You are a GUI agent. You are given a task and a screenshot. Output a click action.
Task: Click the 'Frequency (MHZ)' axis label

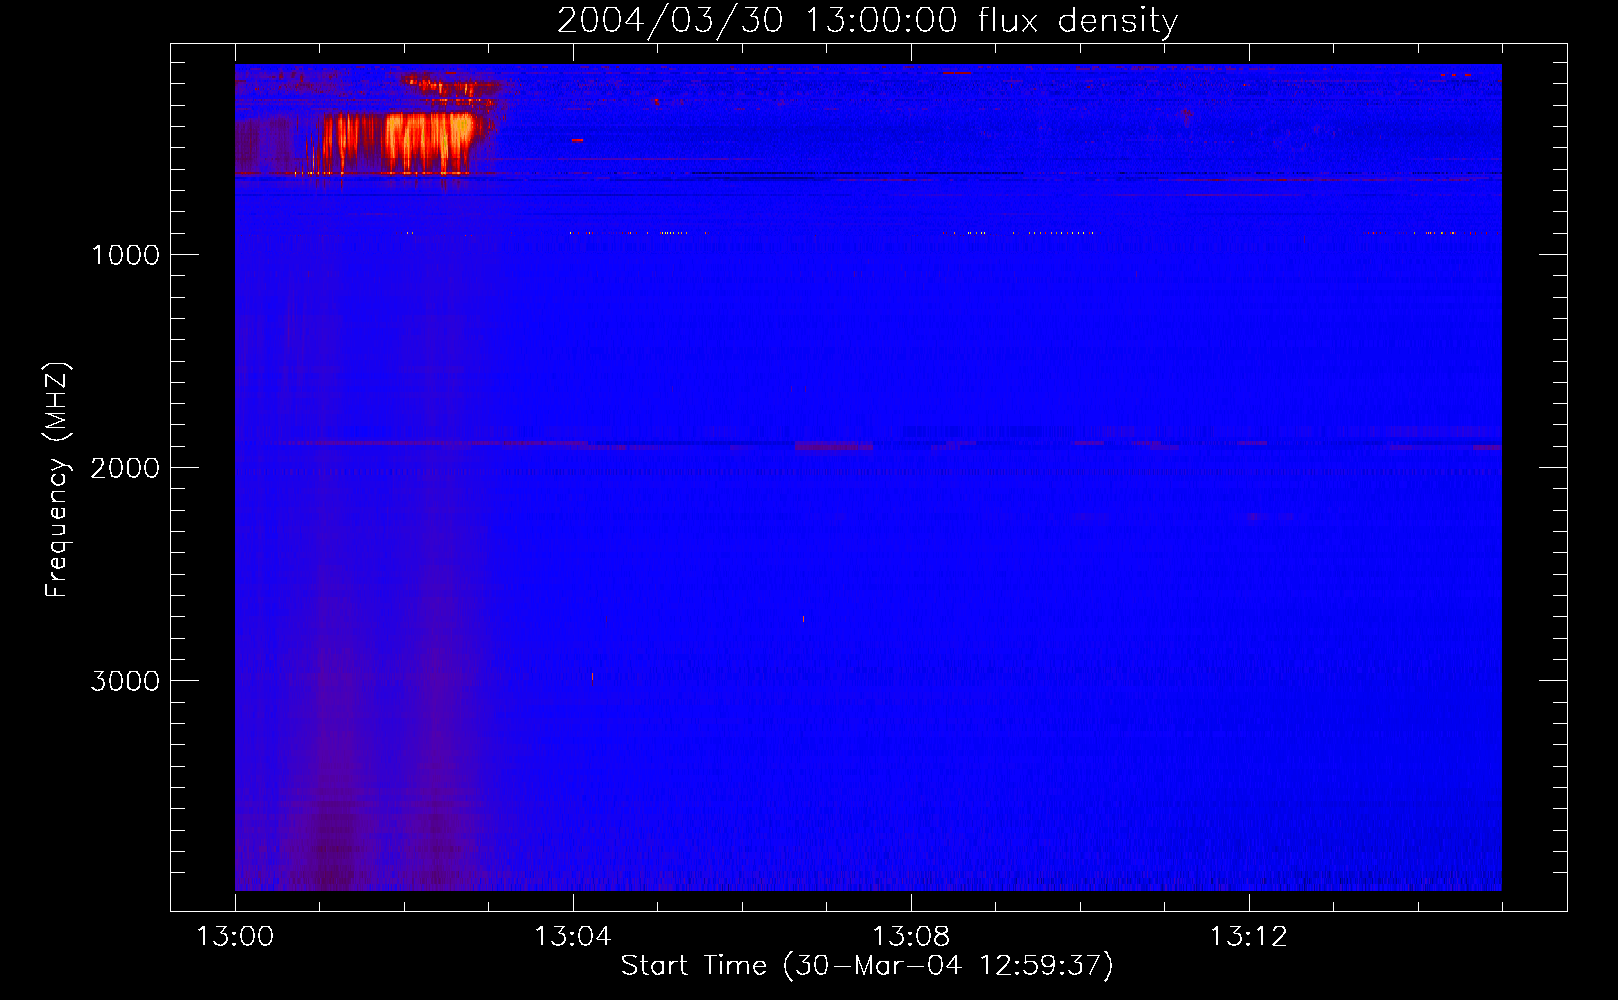[57, 480]
